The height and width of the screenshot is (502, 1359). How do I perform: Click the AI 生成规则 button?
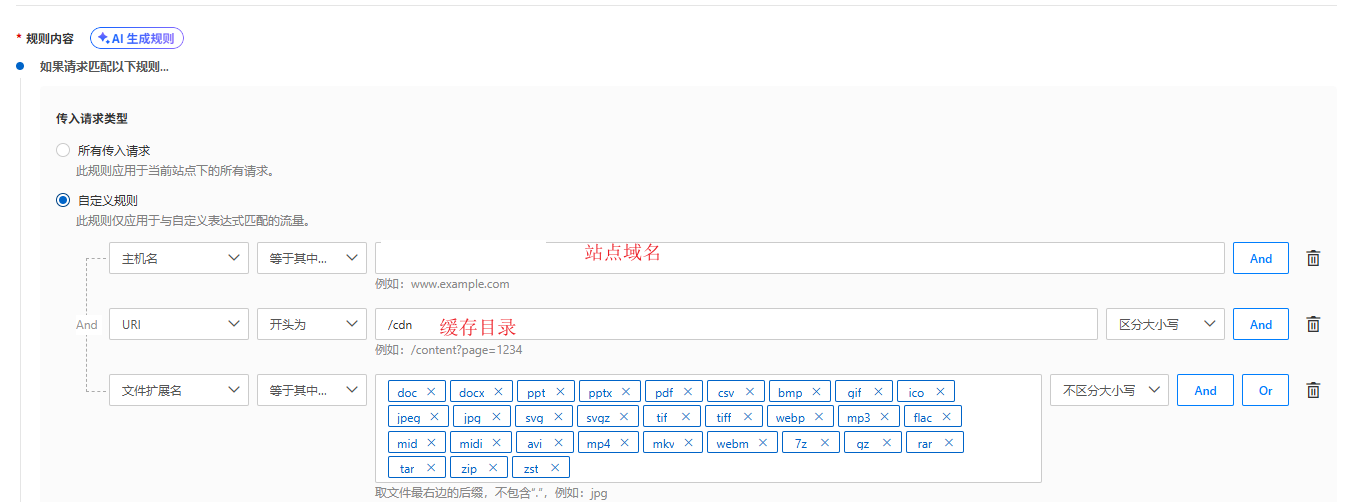[x=137, y=38]
